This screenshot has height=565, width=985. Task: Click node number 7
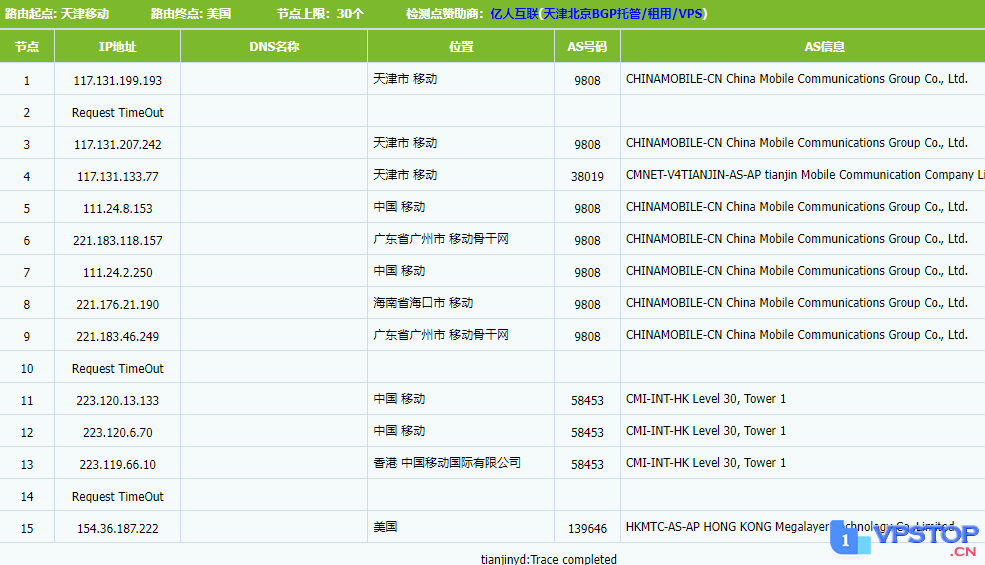click(x=26, y=273)
